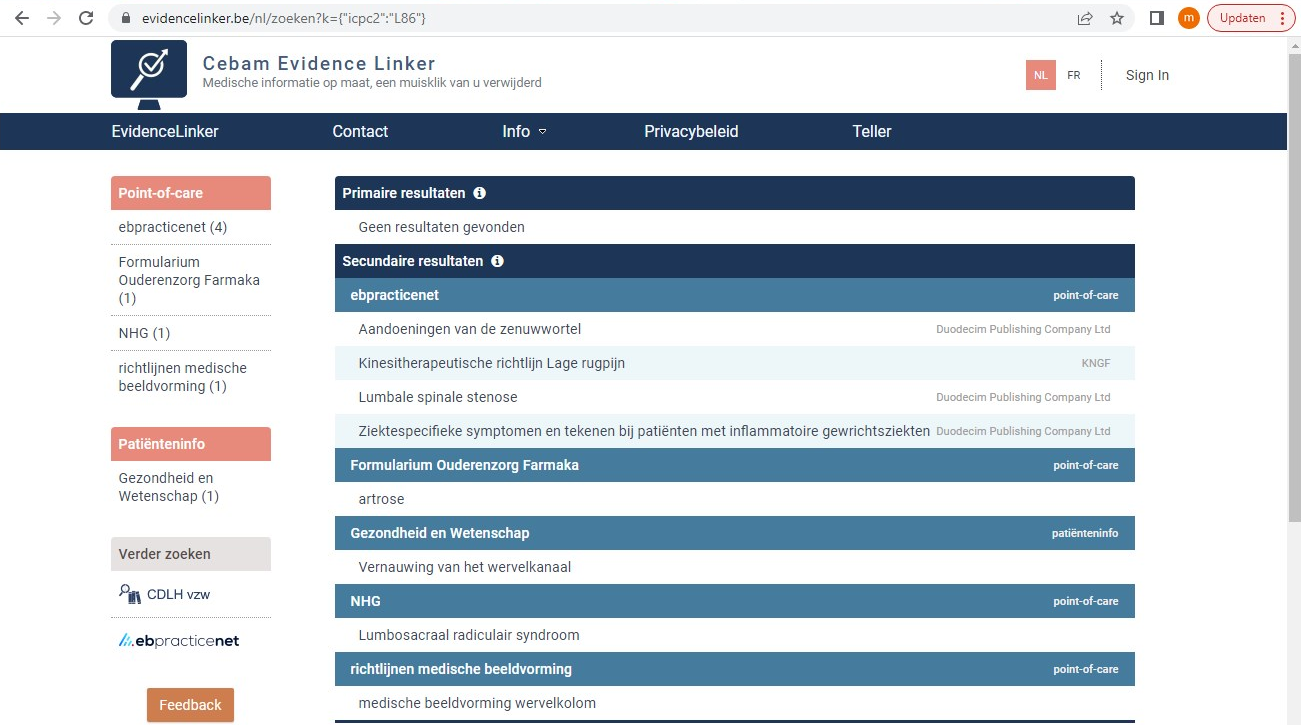Click the browser back arrow
Viewport: 1301px width, 725px height.
22,18
